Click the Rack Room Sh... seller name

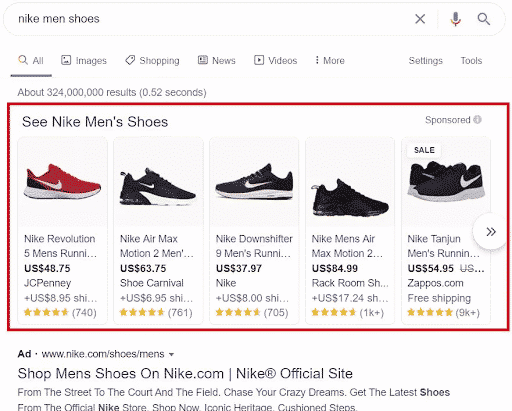pos(350,283)
